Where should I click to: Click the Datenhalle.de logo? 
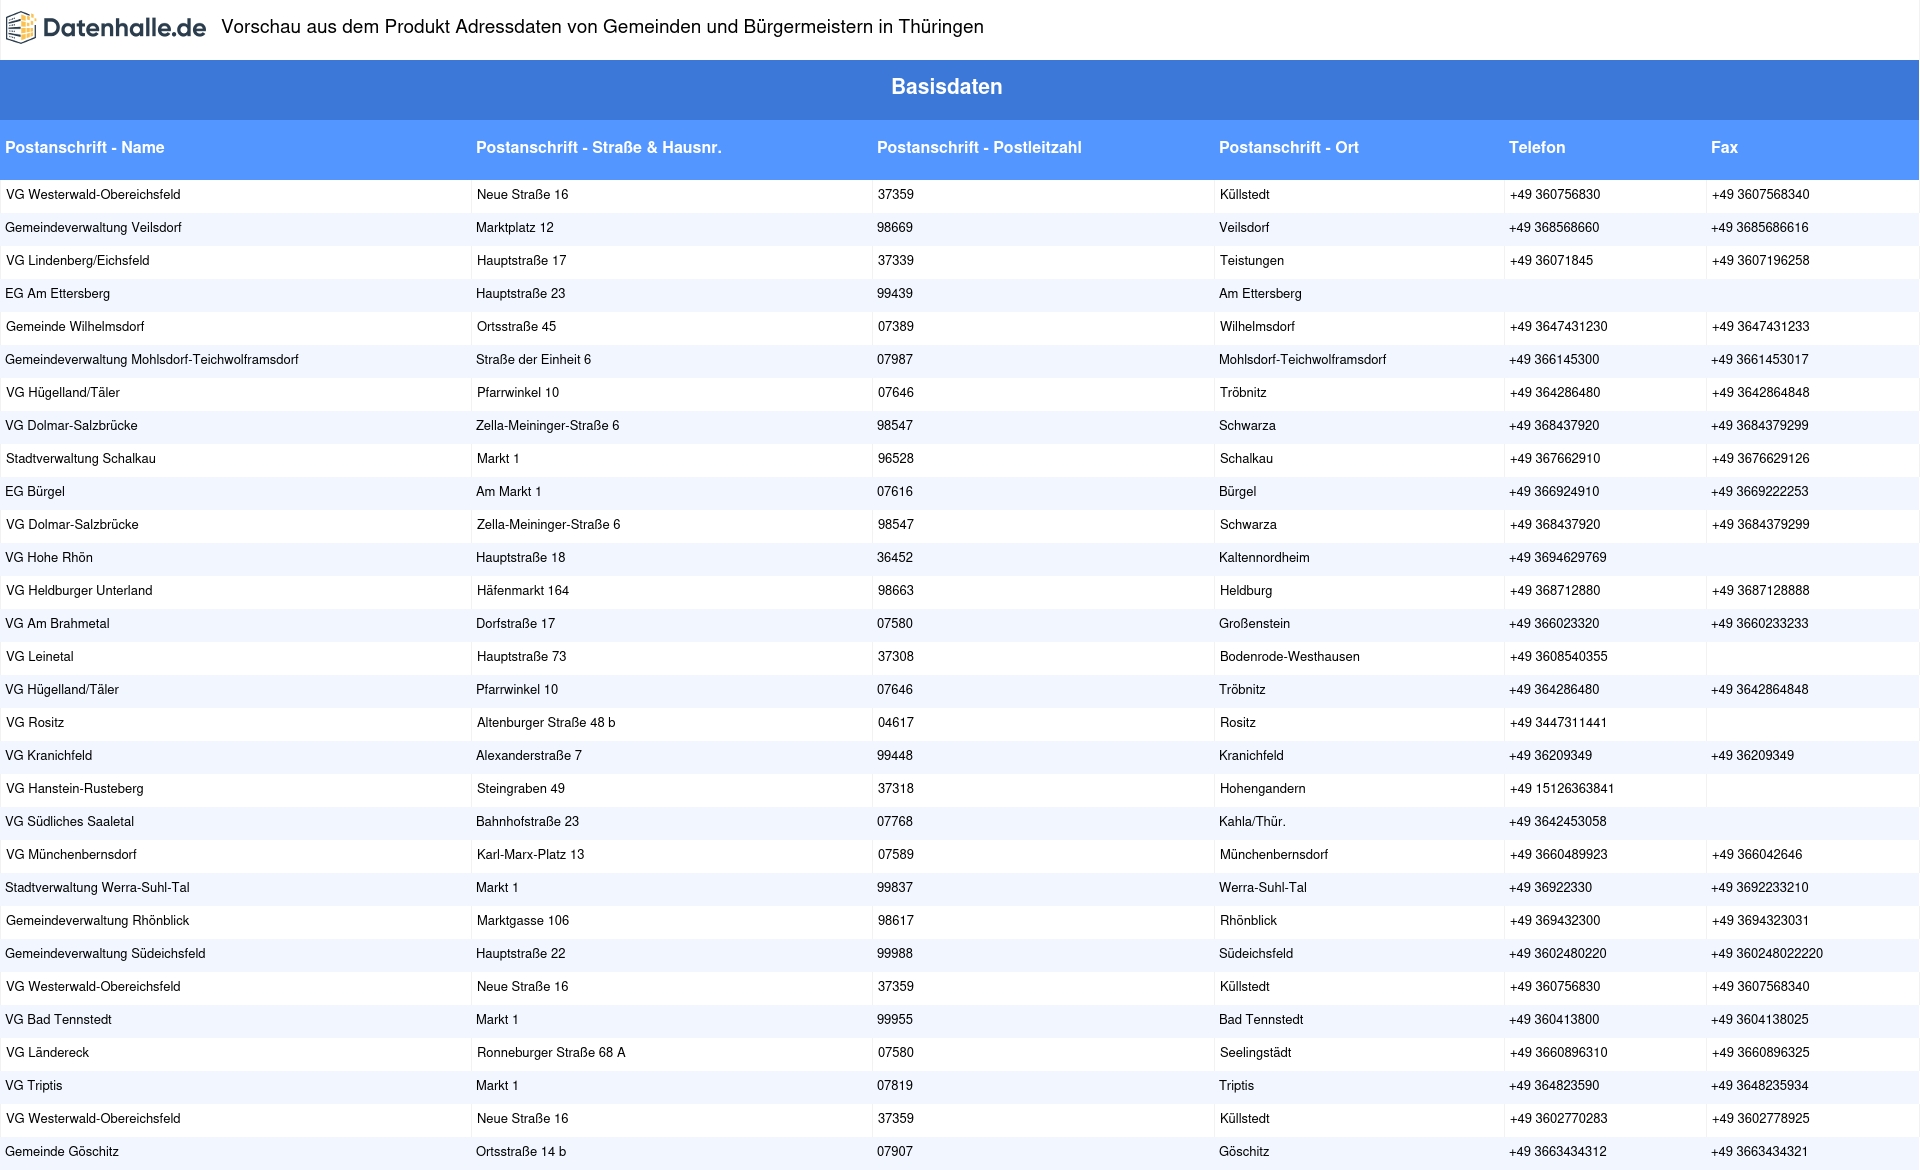(106, 28)
